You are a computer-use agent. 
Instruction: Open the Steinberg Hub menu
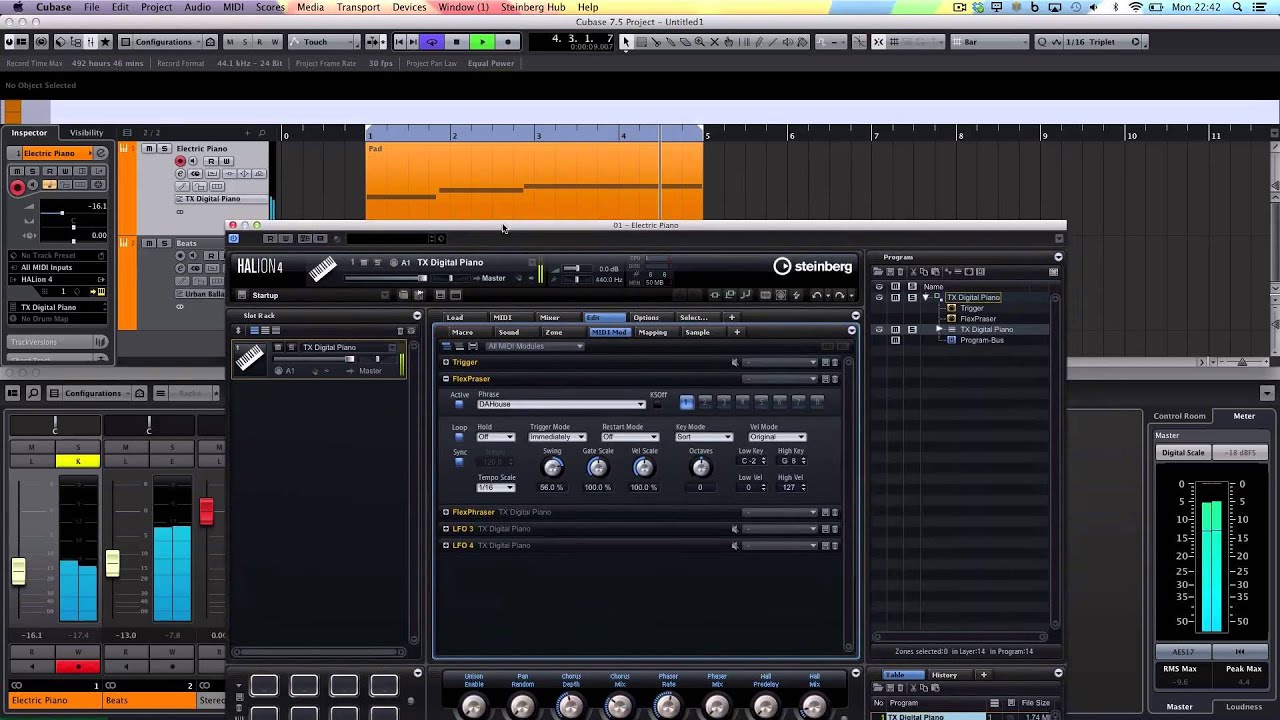tap(533, 7)
